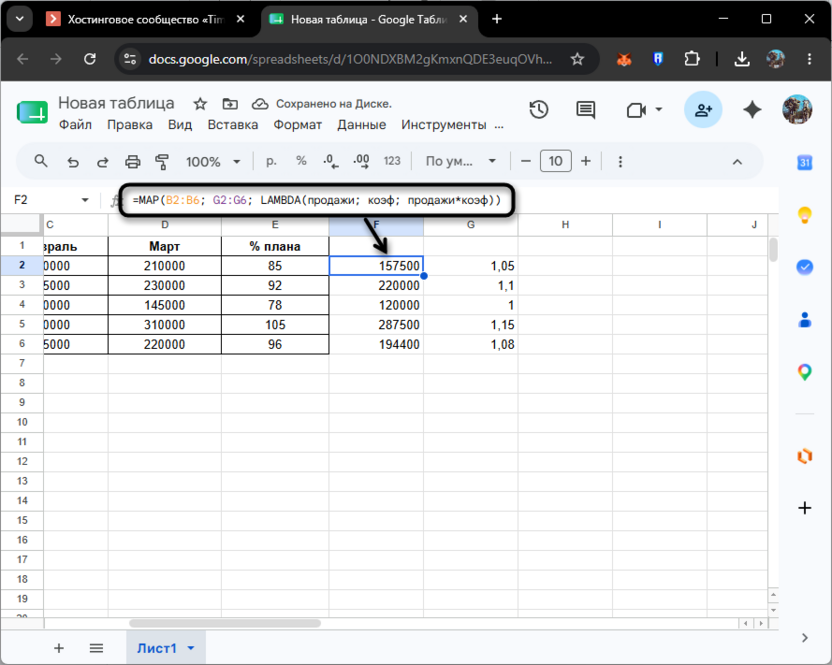
Task: Open the version history
Action: [539, 110]
